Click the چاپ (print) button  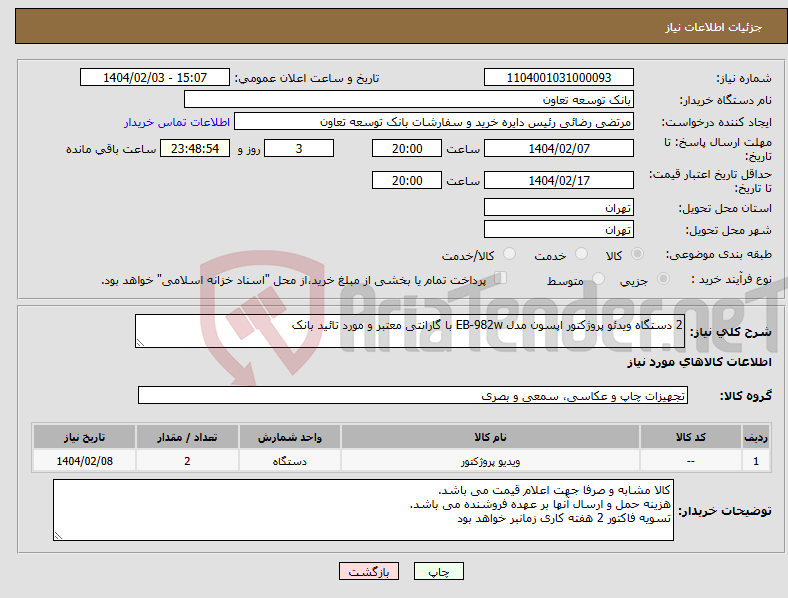tap(439, 571)
